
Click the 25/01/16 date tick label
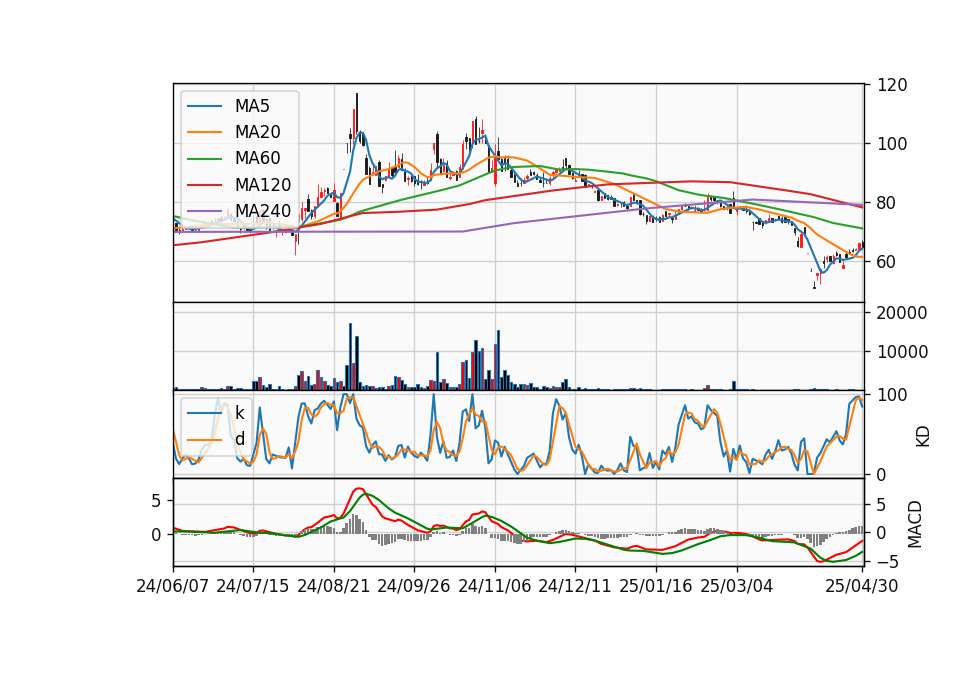(x=656, y=586)
